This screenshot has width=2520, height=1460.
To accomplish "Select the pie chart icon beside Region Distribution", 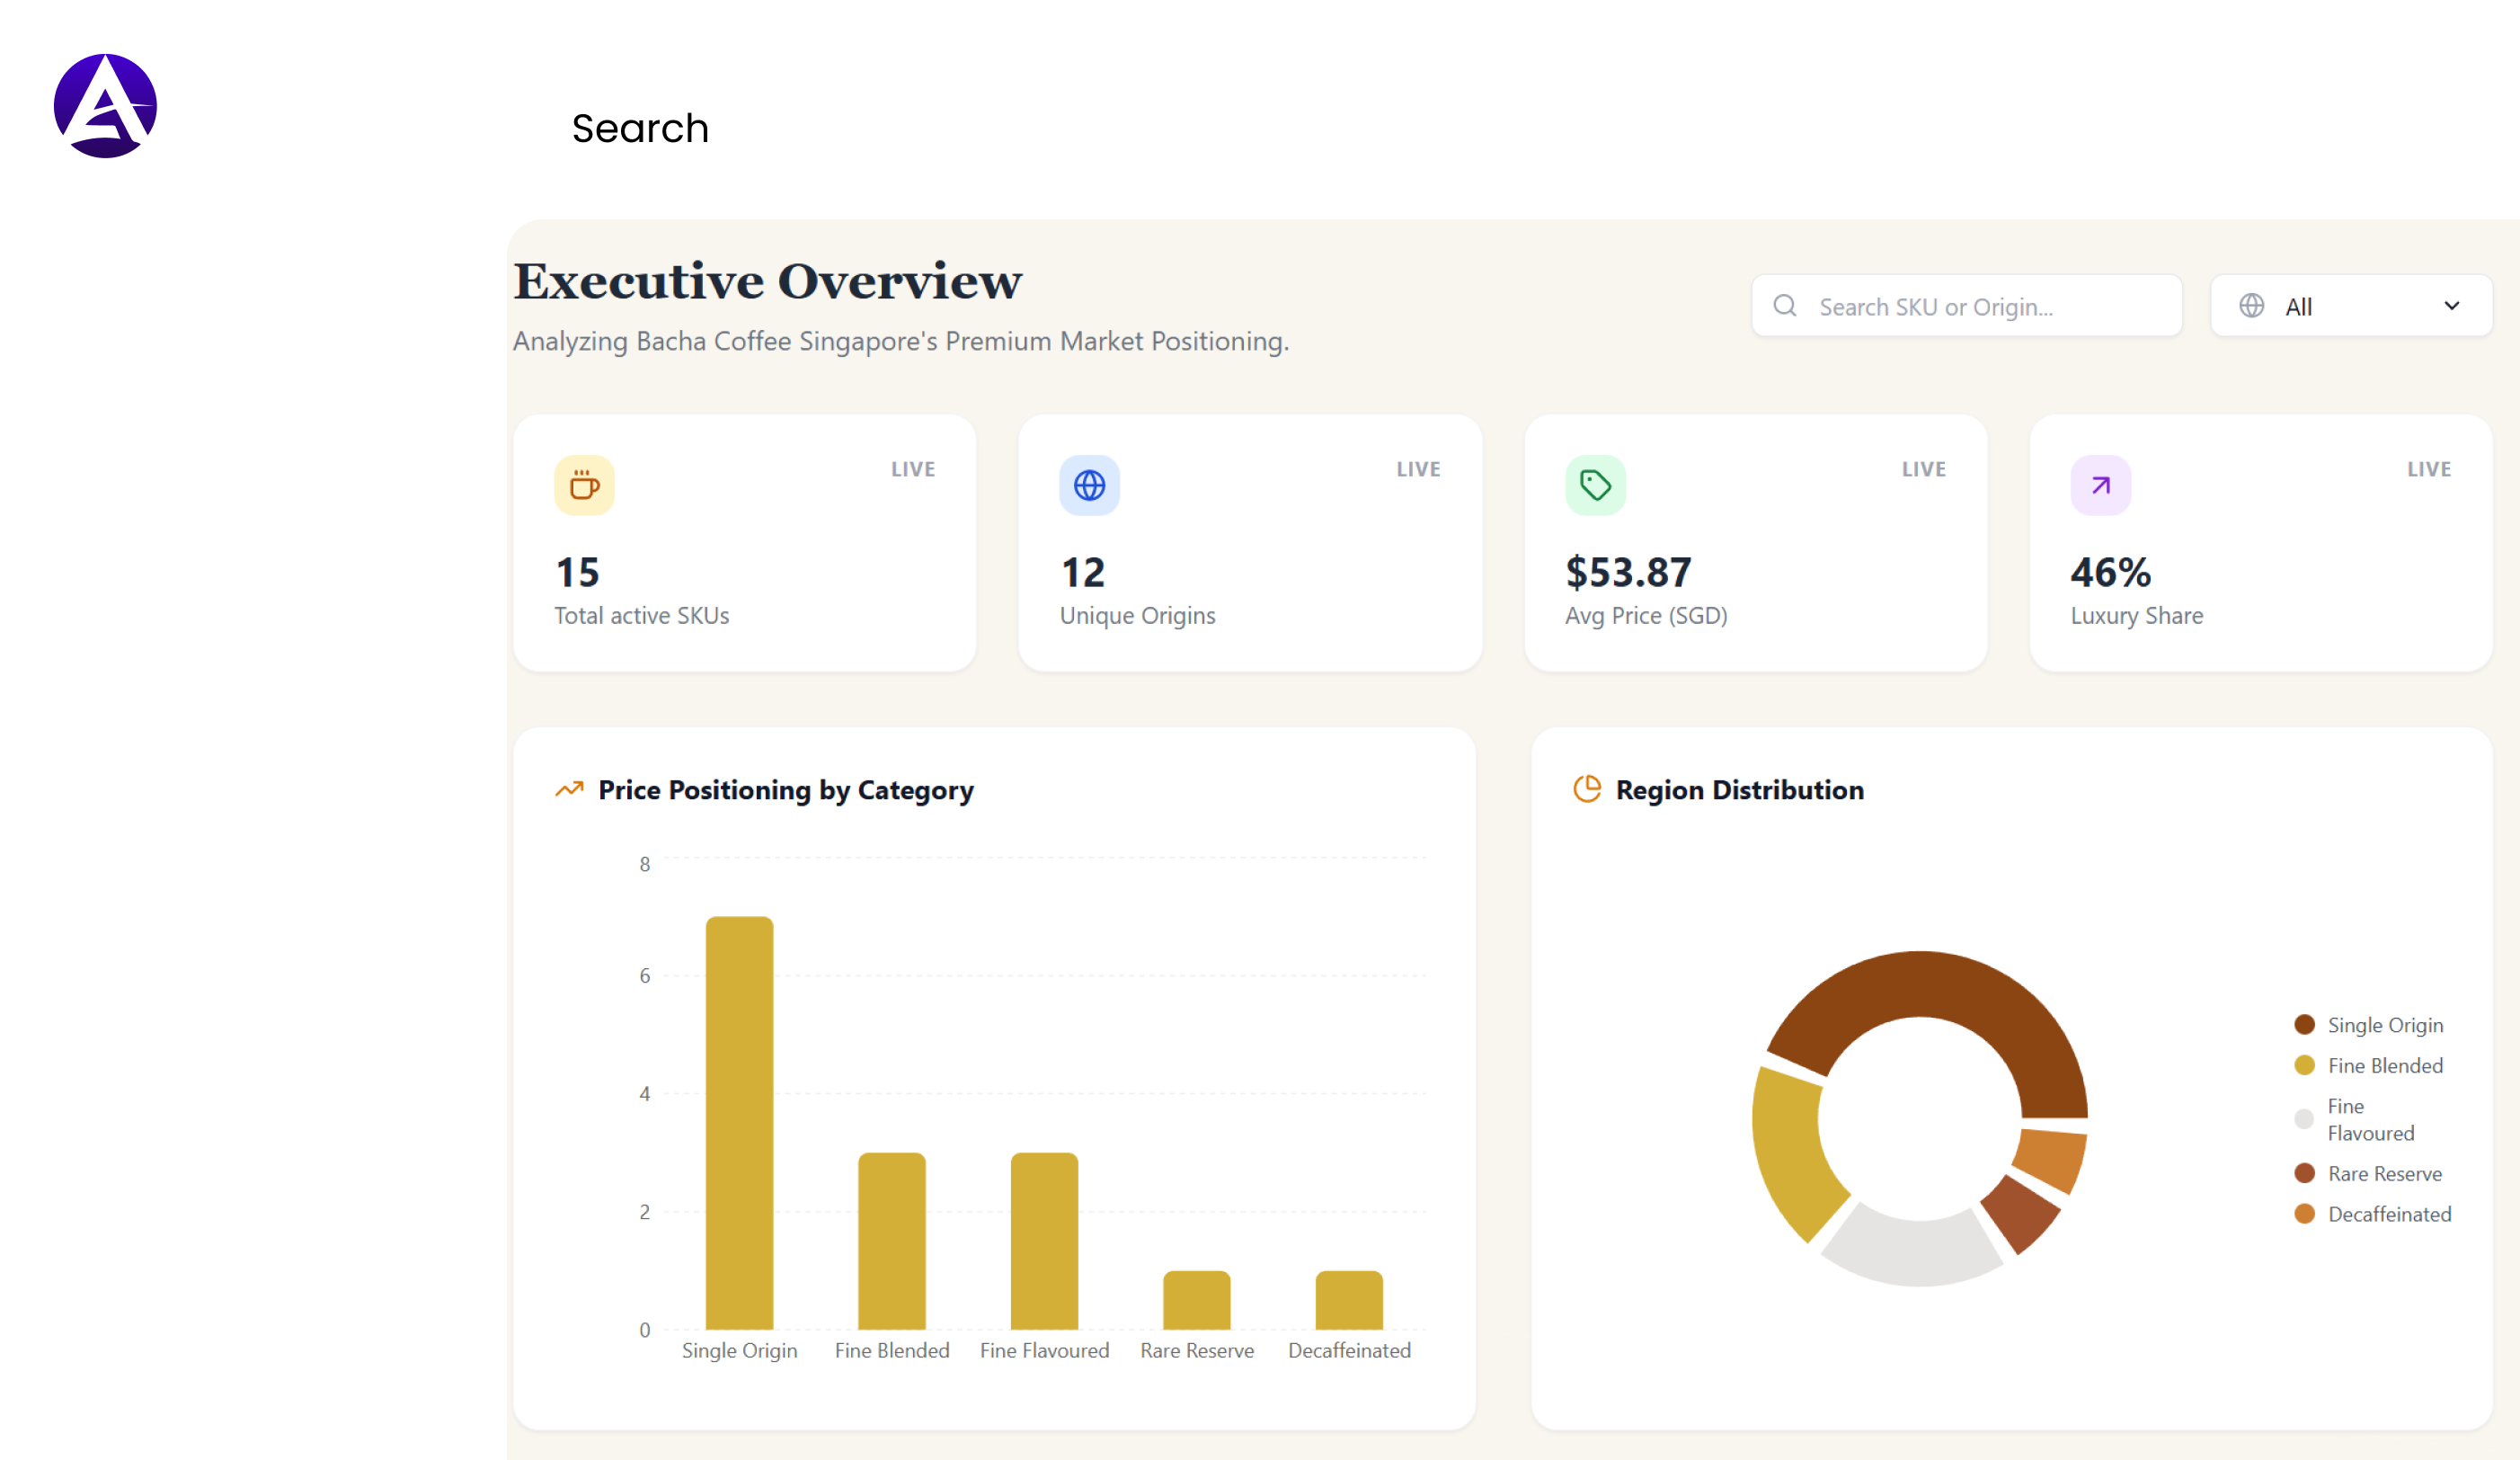I will [x=1587, y=788].
